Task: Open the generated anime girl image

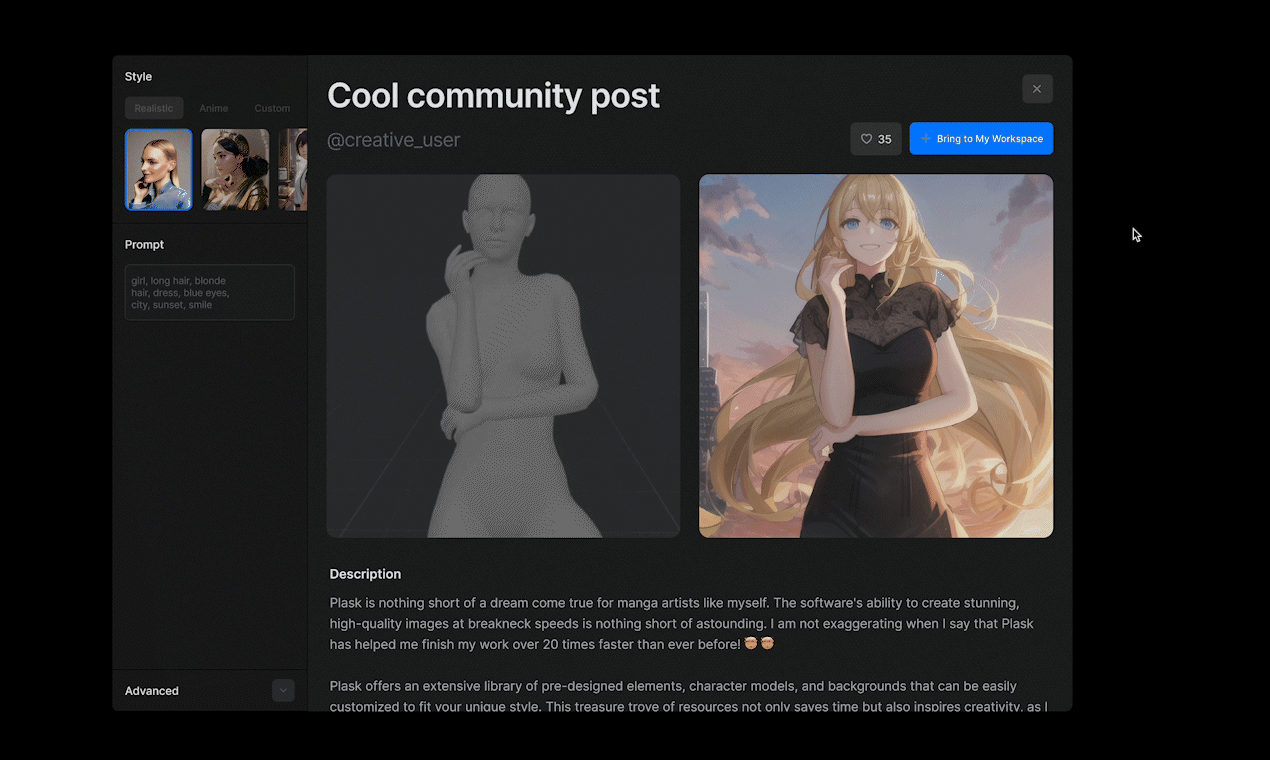Action: coord(876,356)
